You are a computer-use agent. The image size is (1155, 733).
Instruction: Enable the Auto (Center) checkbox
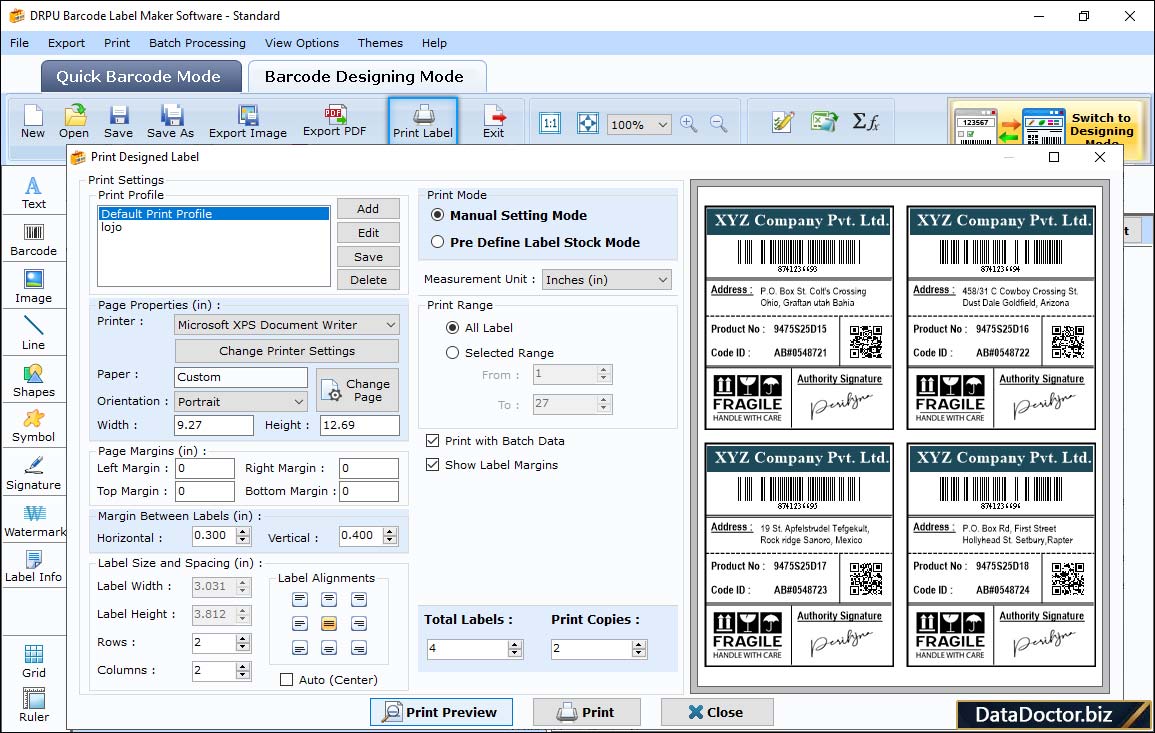click(x=287, y=679)
